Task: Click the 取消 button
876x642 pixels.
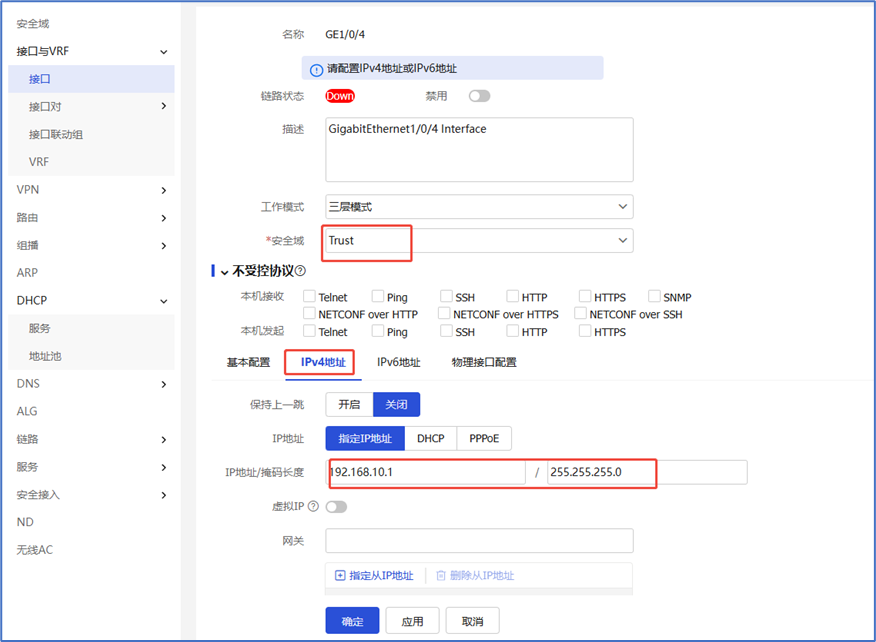Action: coord(473,621)
